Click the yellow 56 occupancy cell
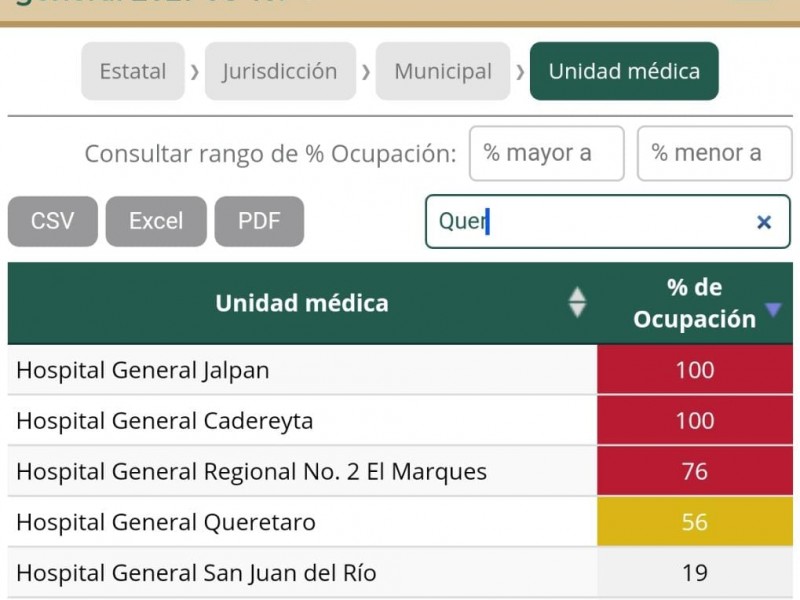Screen dimensions: 800x600 pos(695,522)
